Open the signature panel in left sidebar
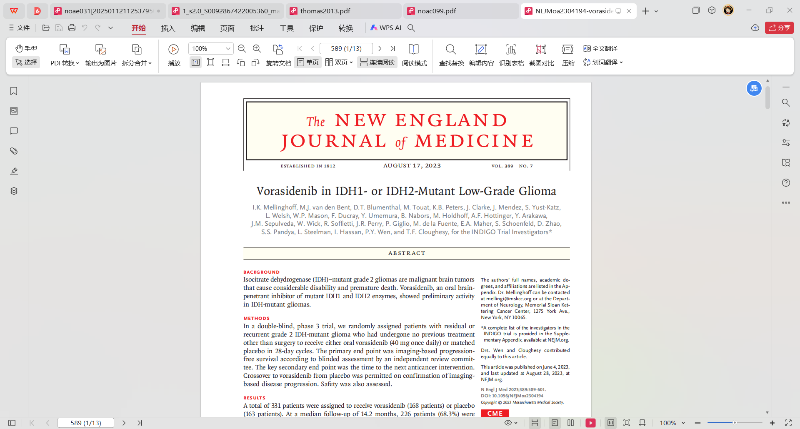Image resolution: width=800 pixels, height=429 pixels. coord(14,171)
